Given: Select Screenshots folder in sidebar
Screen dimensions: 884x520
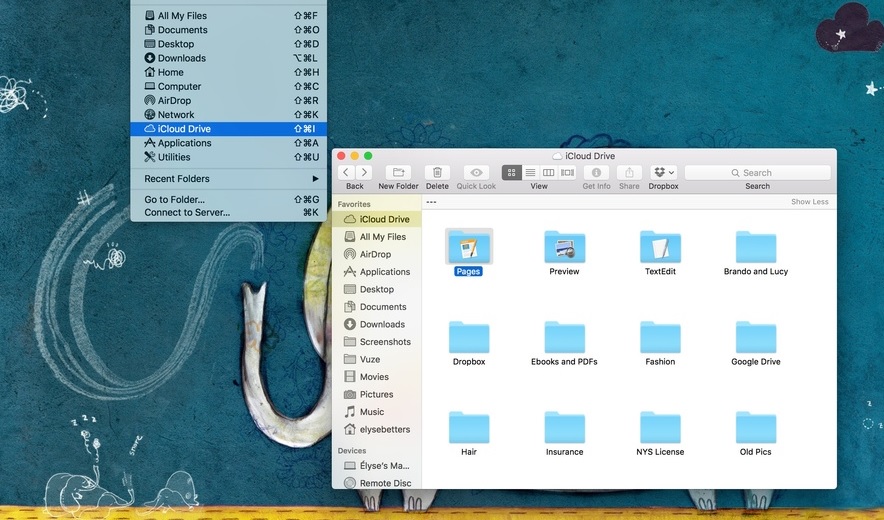Looking at the screenshot, I should (377, 342).
